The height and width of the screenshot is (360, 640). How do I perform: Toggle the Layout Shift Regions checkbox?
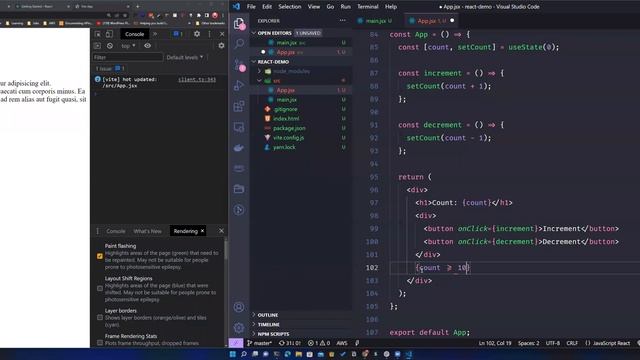pos(100,288)
